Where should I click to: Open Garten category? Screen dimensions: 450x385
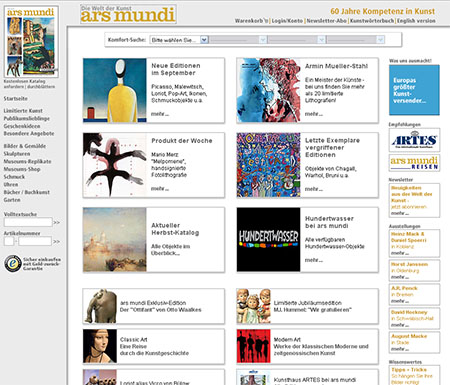[12, 200]
